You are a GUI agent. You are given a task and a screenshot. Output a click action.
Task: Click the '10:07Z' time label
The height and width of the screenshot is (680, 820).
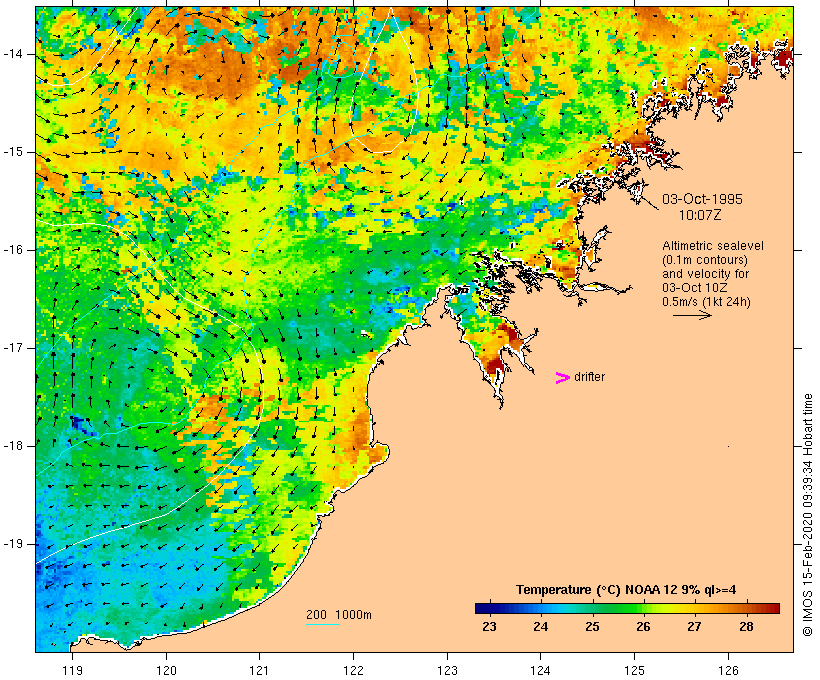click(700, 215)
